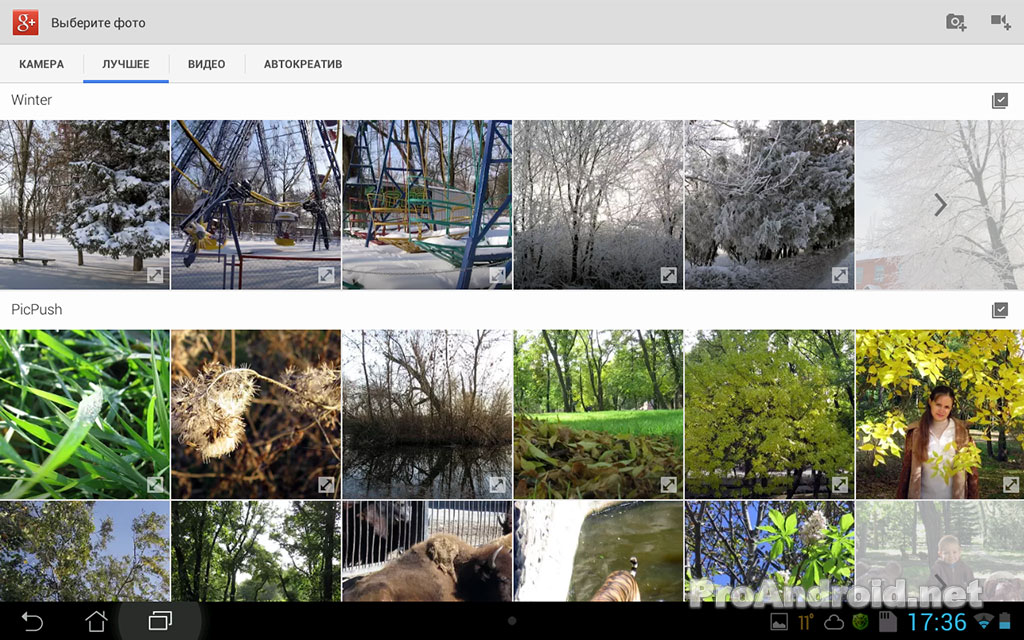This screenshot has height=640, width=1024.
Task: Record a new video with camcorder icon
Action: click(x=1000, y=22)
